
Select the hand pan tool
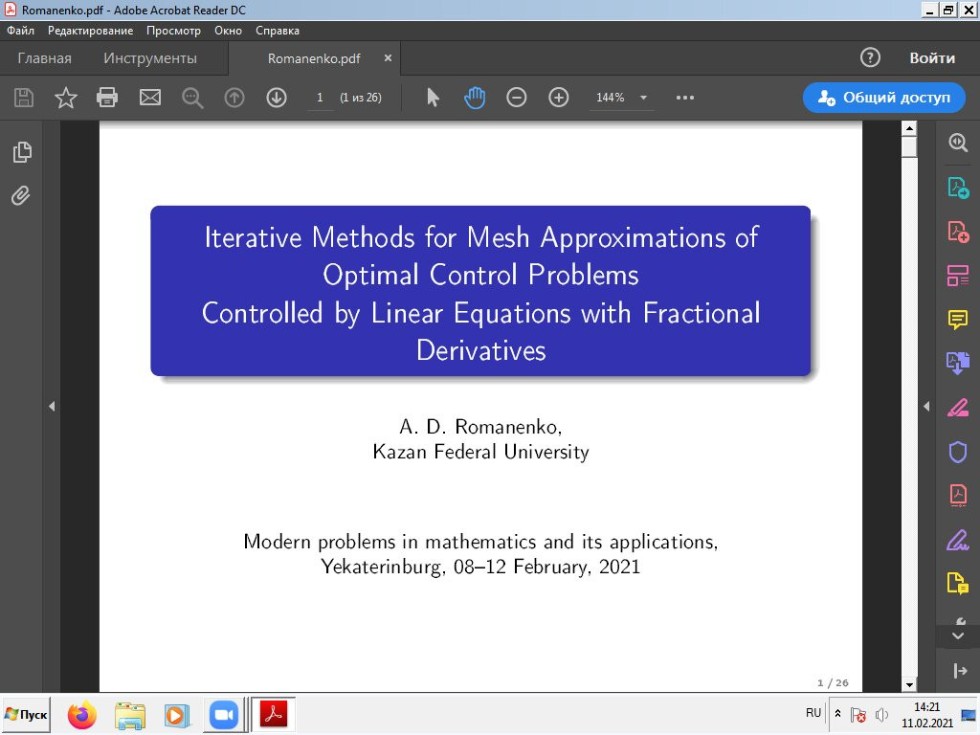pos(475,98)
